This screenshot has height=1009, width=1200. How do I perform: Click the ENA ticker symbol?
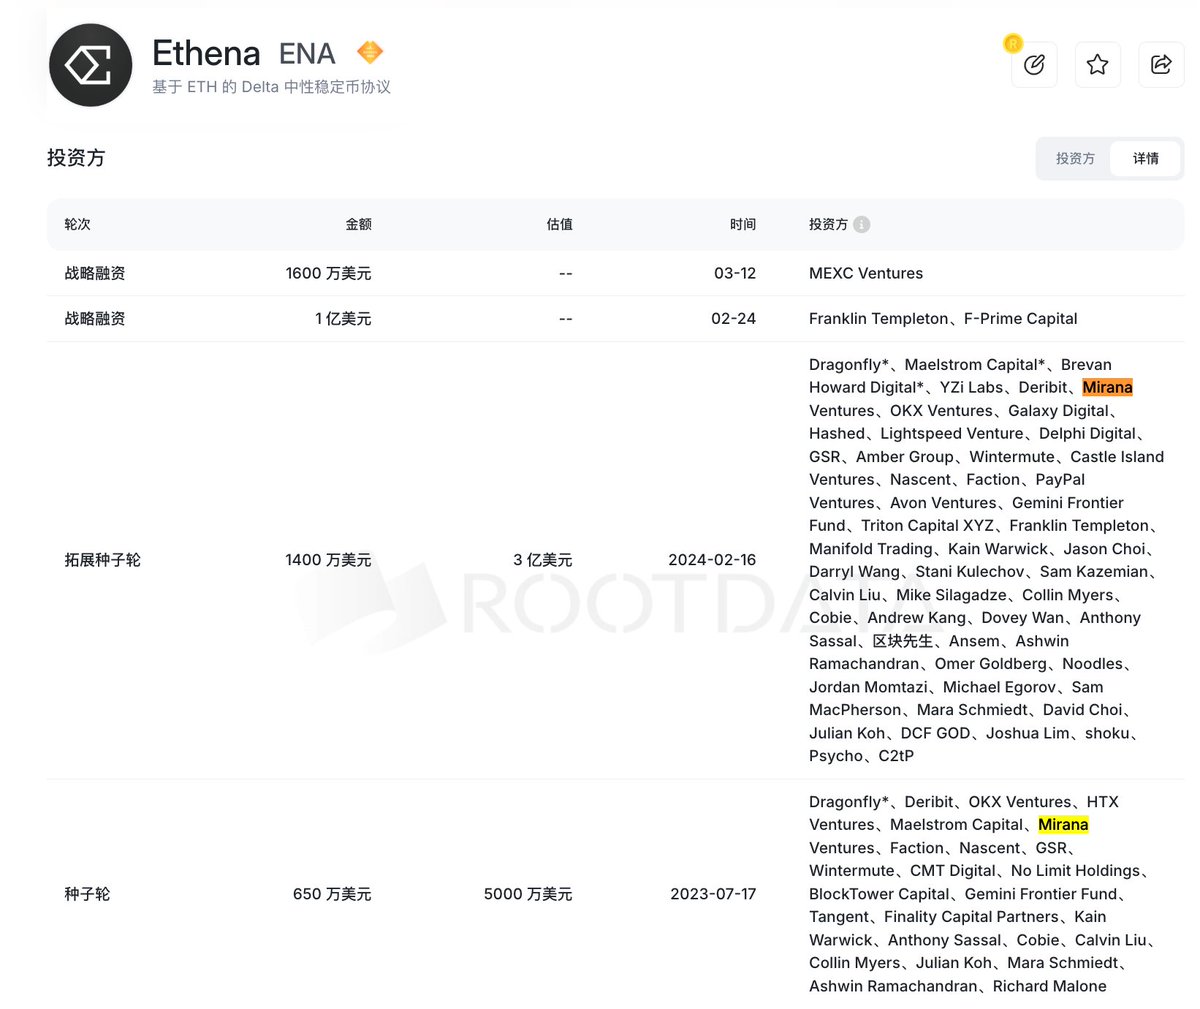(307, 53)
